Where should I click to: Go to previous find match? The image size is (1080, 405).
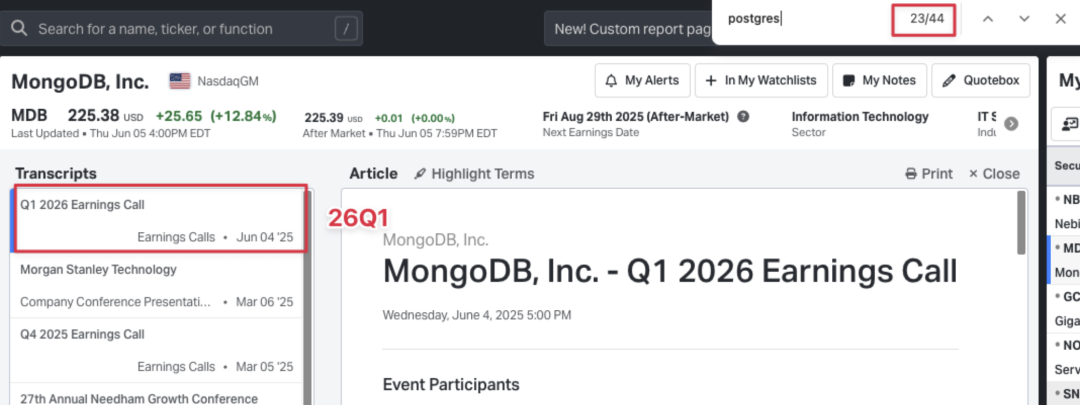[988, 19]
